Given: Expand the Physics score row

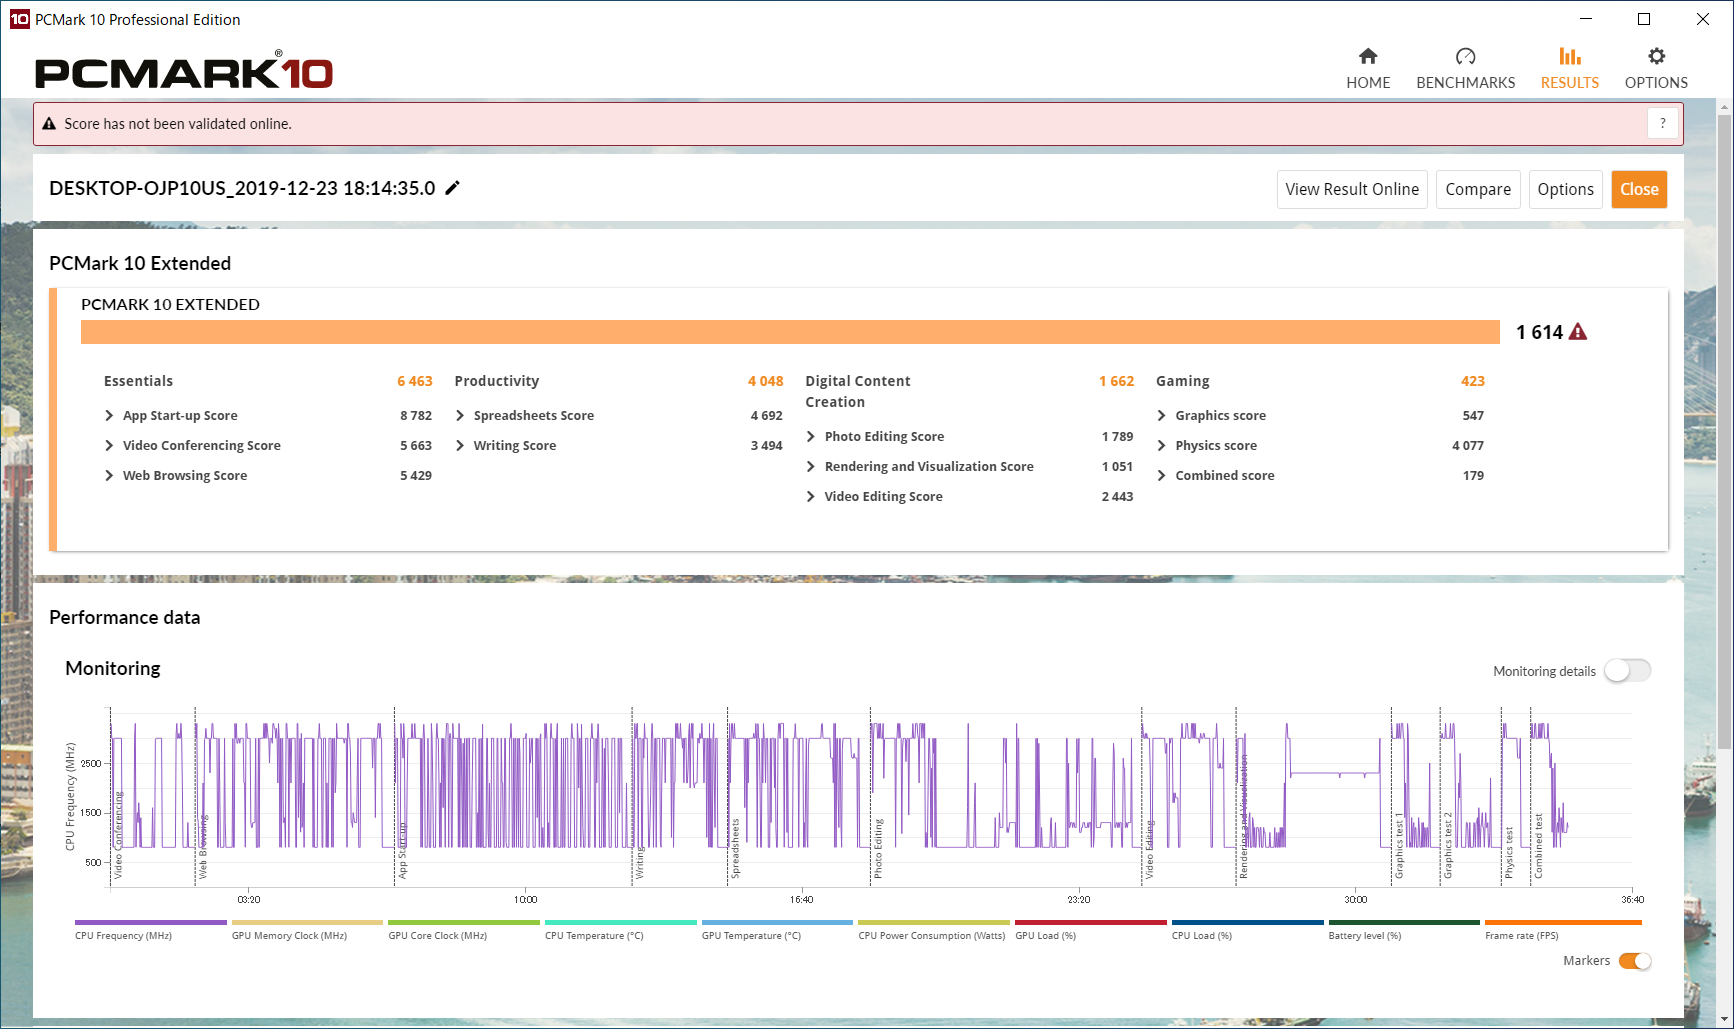Looking at the screenshot, I should [1161, 446].
